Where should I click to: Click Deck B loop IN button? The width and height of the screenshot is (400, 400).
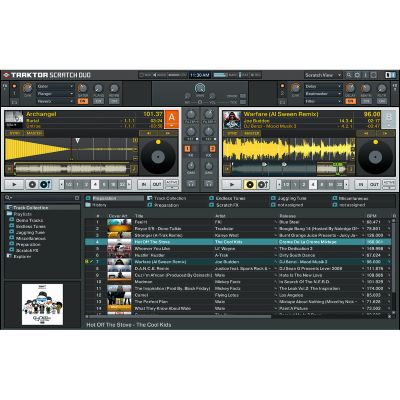[361, 184]
